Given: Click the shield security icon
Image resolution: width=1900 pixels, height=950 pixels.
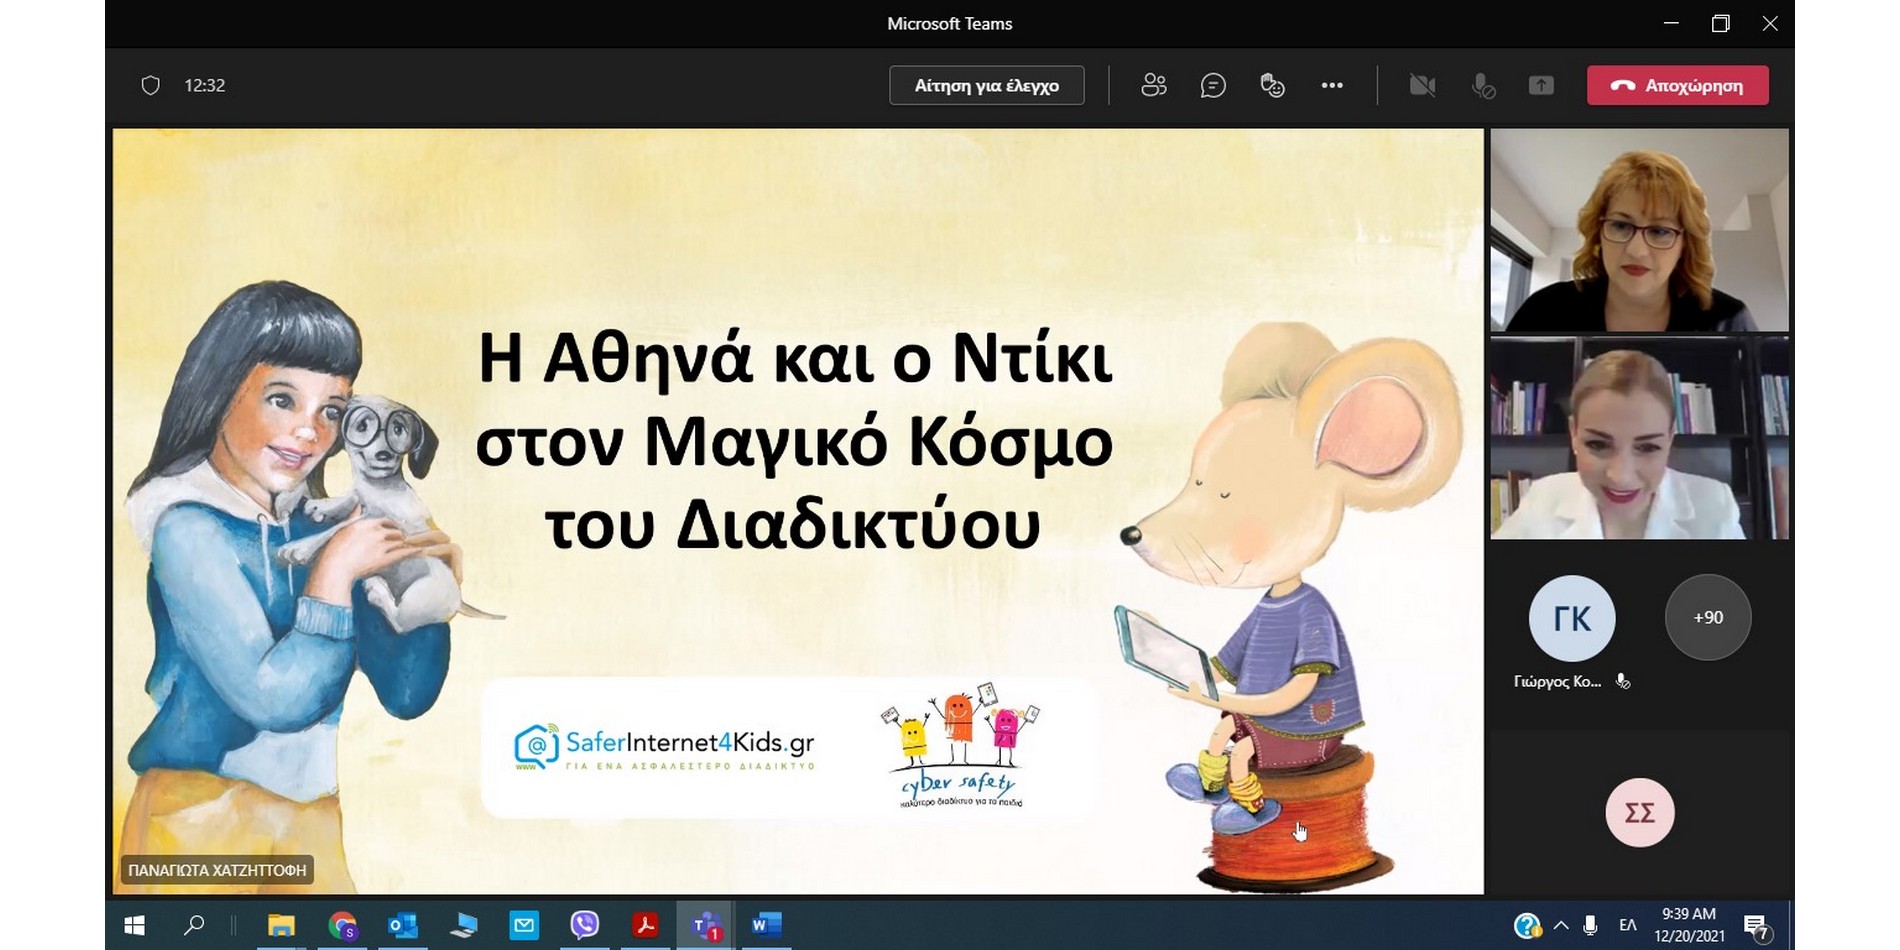Looking at the screenshot, I should (x=151, y=86).
